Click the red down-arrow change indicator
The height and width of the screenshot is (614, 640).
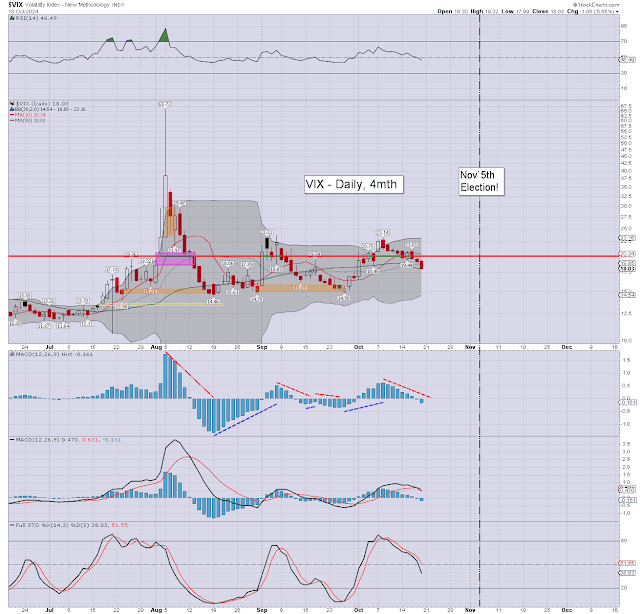617,12
